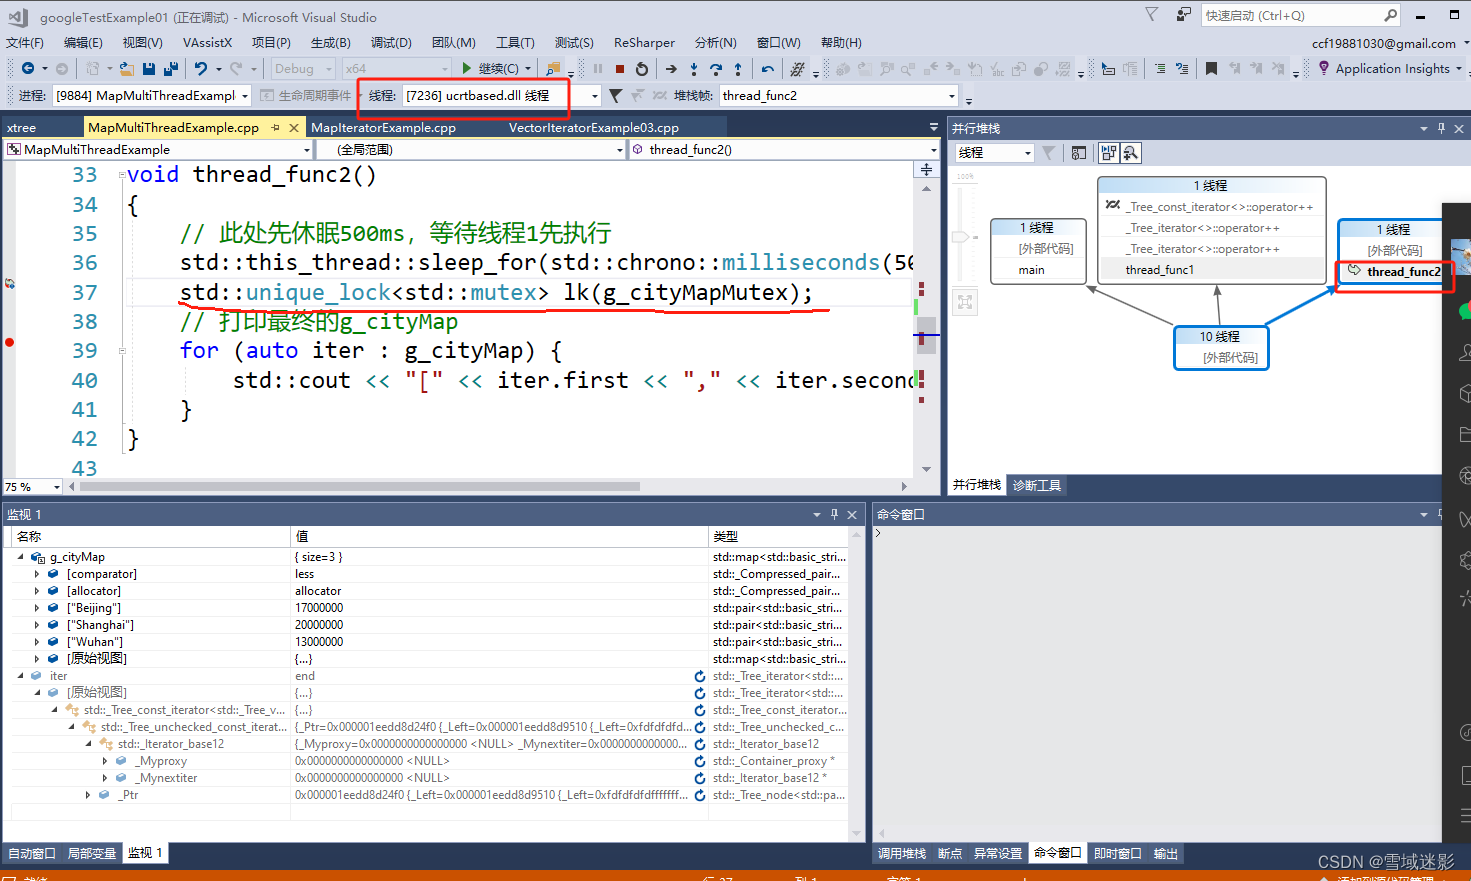Viewport: 1471px width, 881px height.
Task: Switch to MapIteratorExample.cpp tab
Action: pos(383,128)
